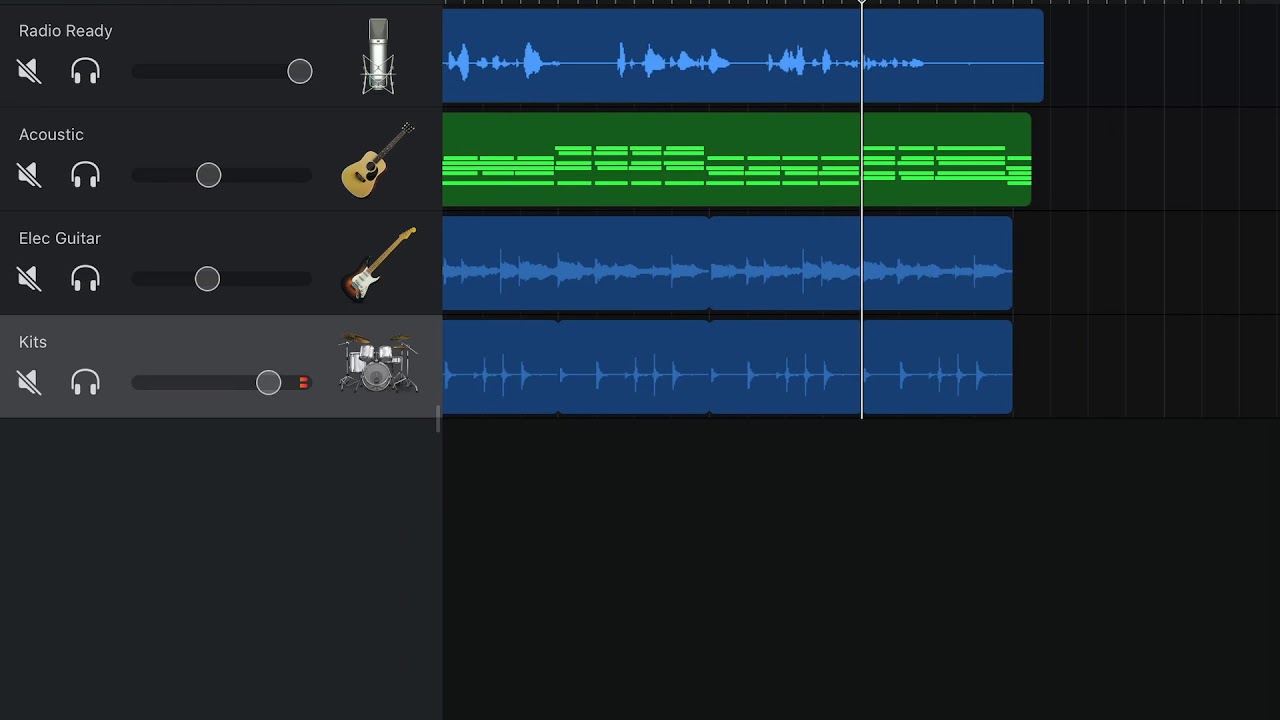Mute the Radio Ready track
This screenshot has width=1280, height=720.
[x=29, y=71]
